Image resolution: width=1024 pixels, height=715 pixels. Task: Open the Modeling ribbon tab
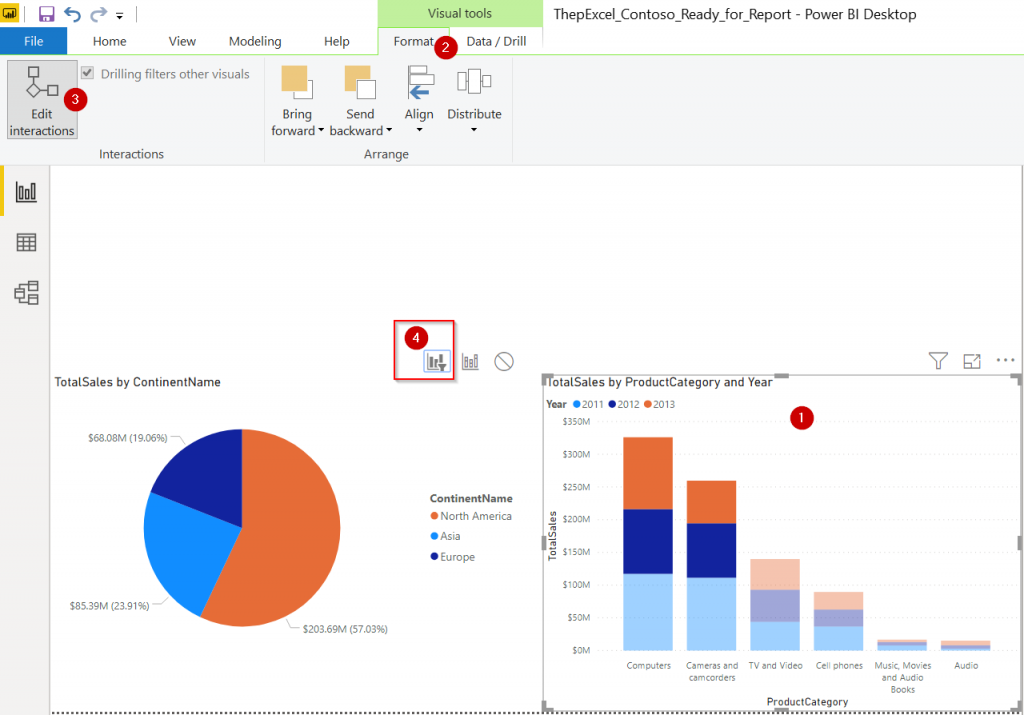pos(255,41)
